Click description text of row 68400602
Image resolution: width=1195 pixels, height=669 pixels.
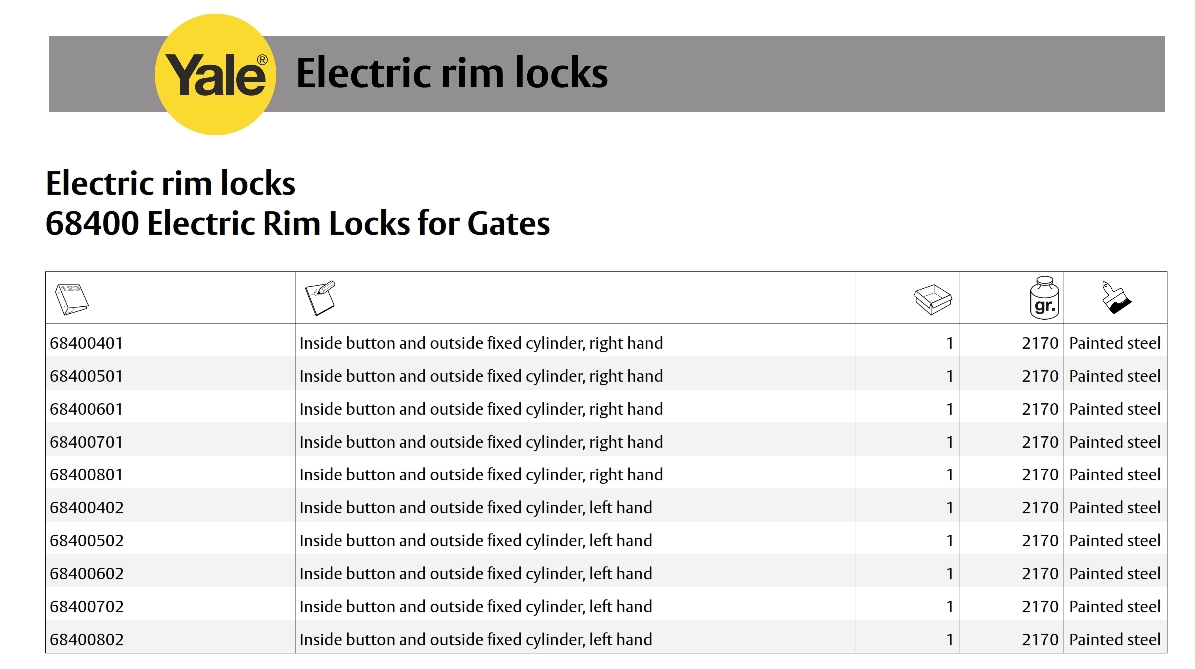[x=475, y=574]
